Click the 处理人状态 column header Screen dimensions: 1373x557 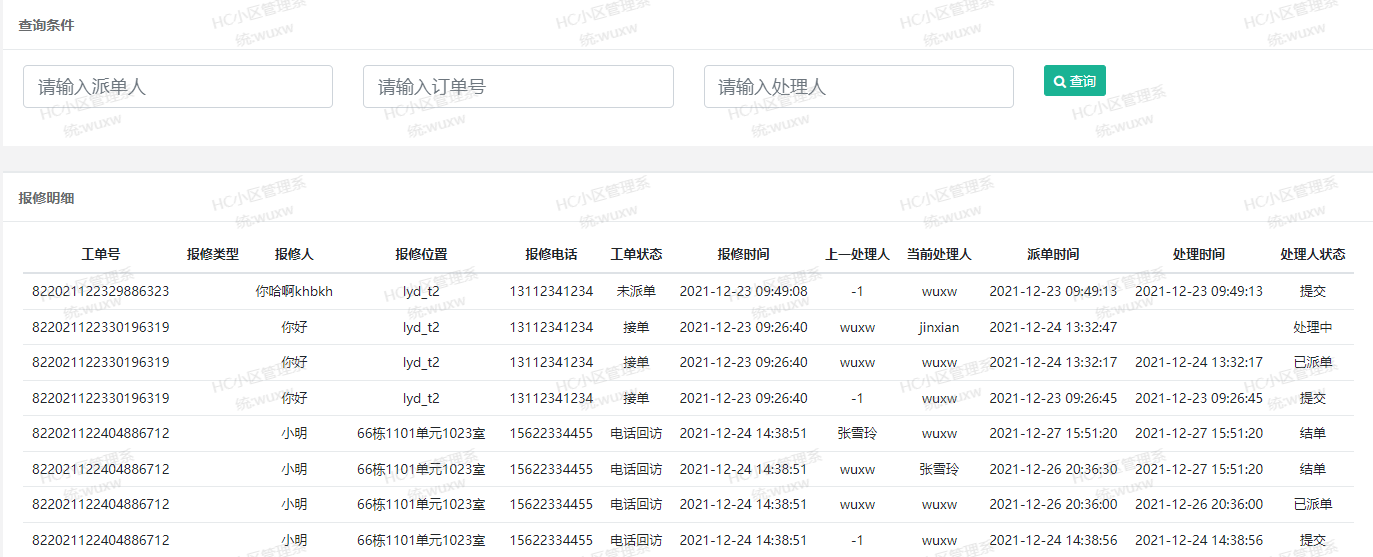point(1313,254)
